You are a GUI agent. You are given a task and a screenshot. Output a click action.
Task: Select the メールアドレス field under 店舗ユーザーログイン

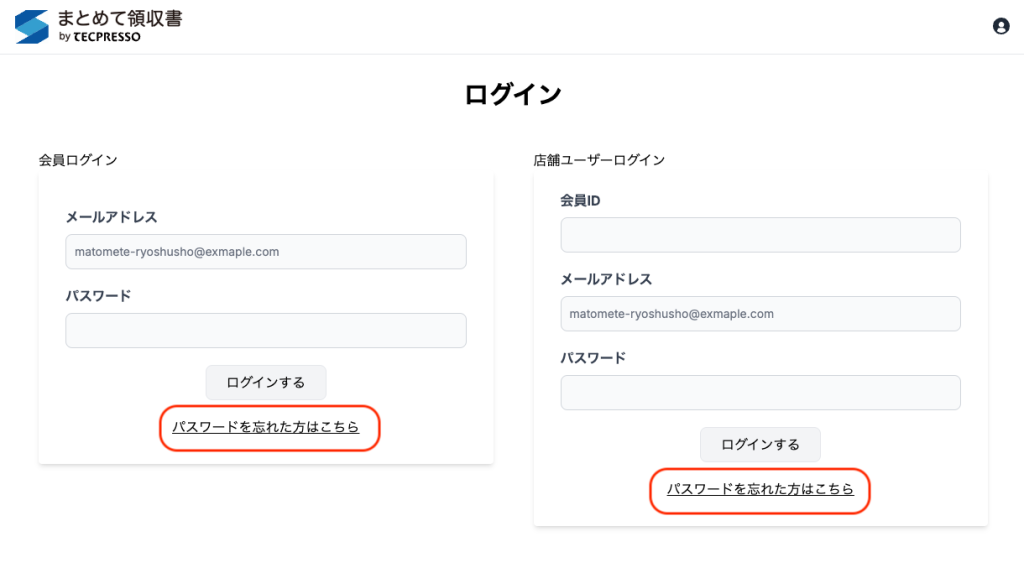point(760,314)
